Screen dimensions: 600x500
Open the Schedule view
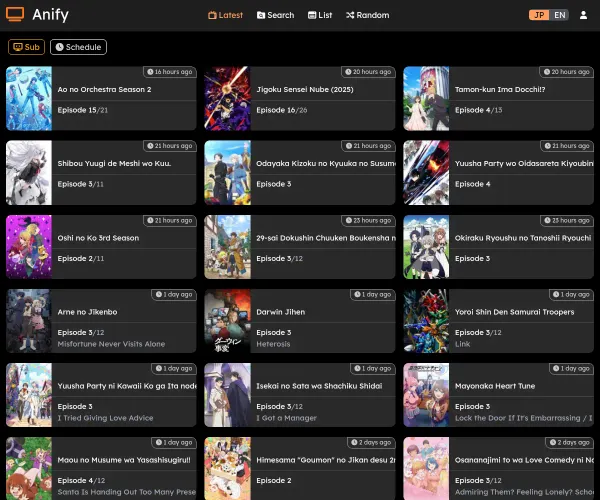click(x=78, y=47)
